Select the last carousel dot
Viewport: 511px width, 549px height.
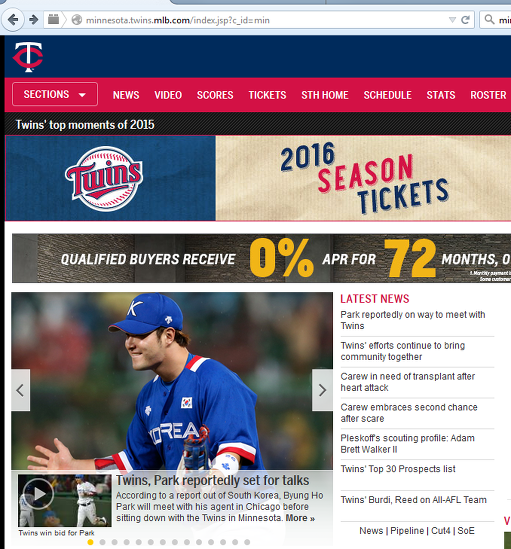click(x=247, y=542)
